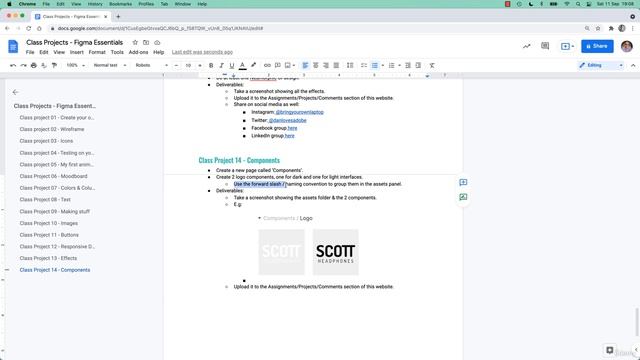Viewport: 640px width, 360px height.
Task: Increase font size
Action: (200, 65)
